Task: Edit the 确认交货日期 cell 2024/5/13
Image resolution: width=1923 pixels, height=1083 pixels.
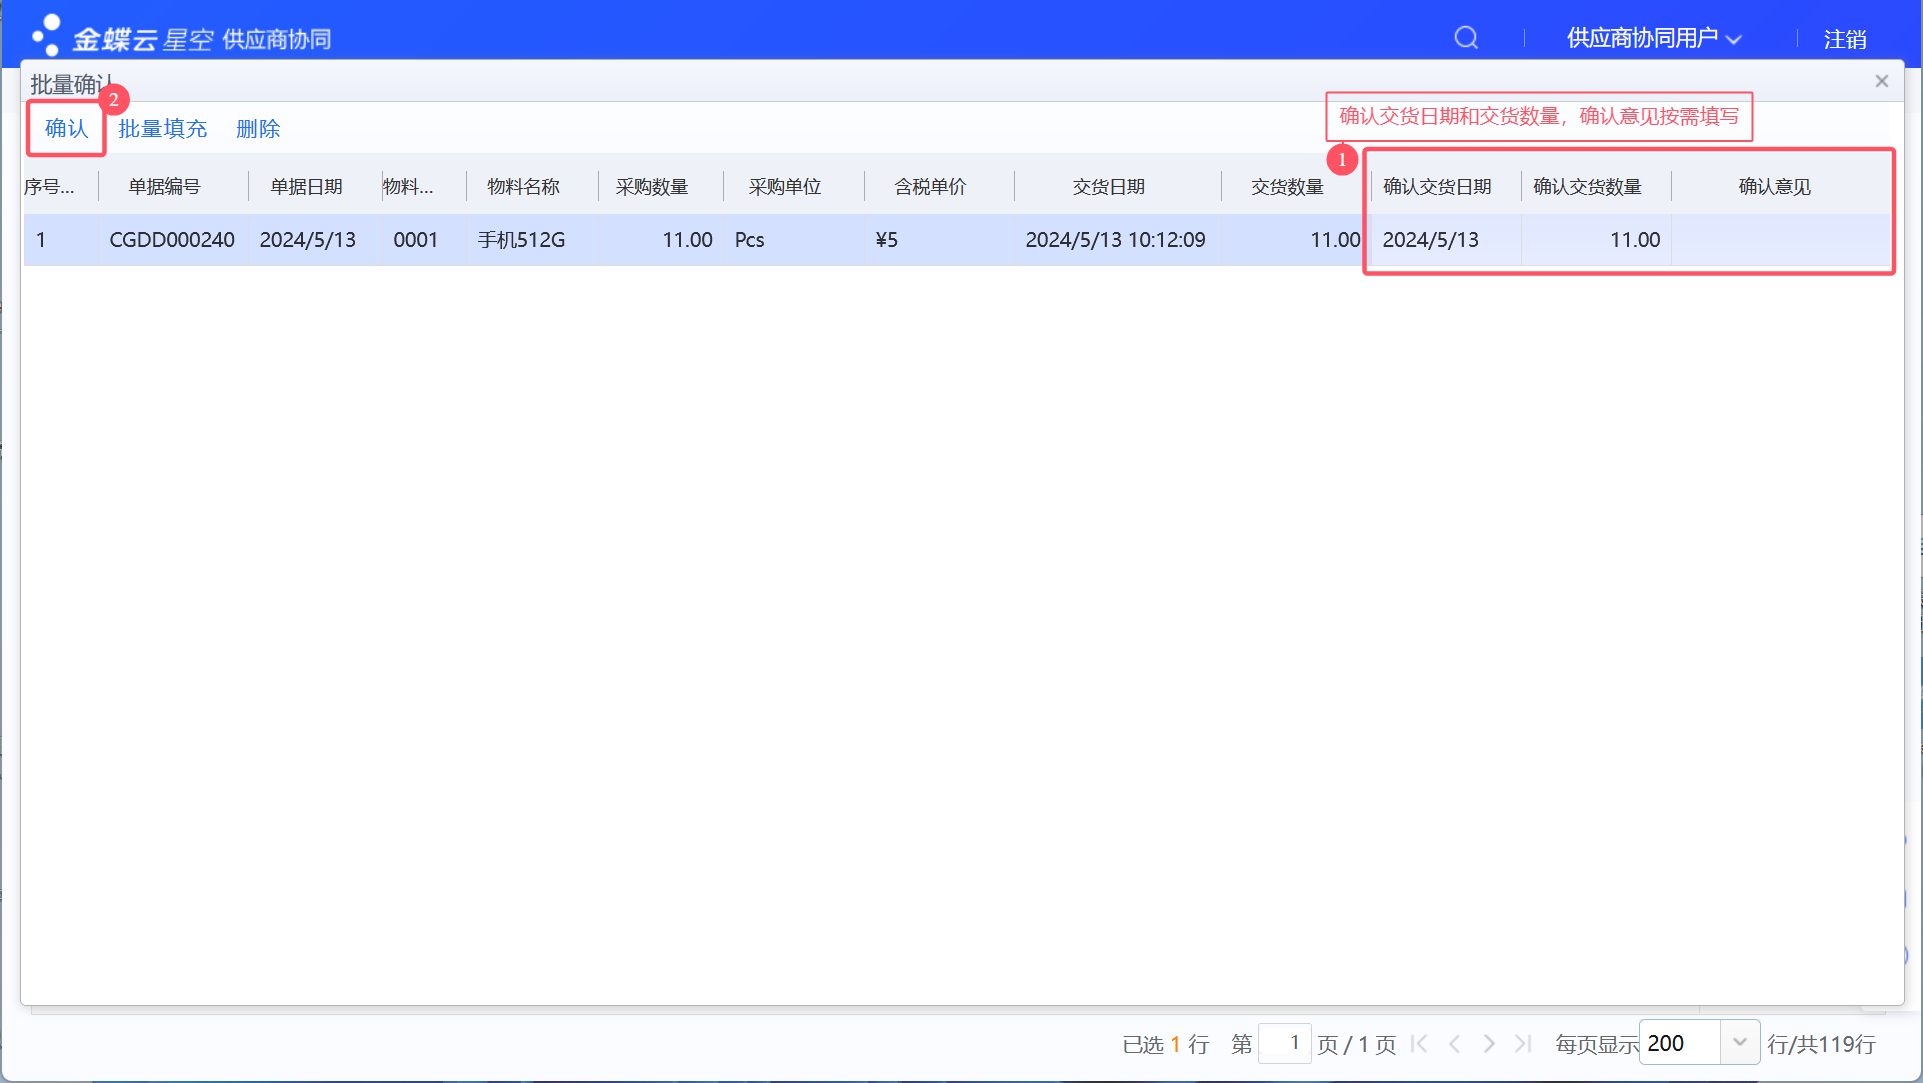Action: coord(1443,240)
